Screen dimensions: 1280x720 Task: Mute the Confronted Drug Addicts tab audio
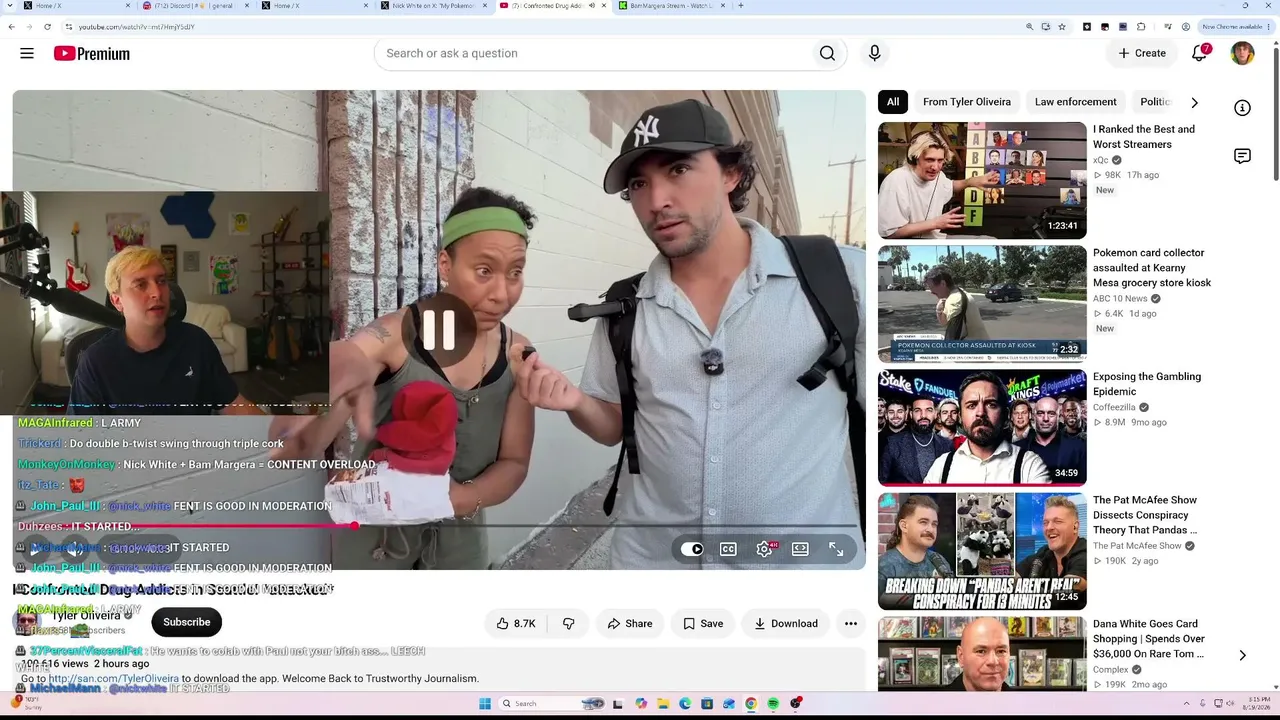click(x=591, y=6)
